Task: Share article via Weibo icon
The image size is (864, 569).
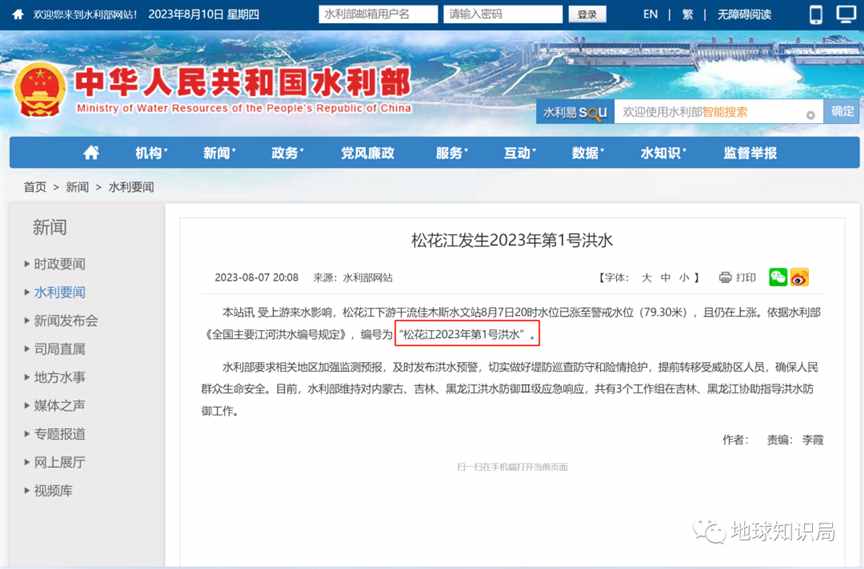Action: tap(799, 277)
